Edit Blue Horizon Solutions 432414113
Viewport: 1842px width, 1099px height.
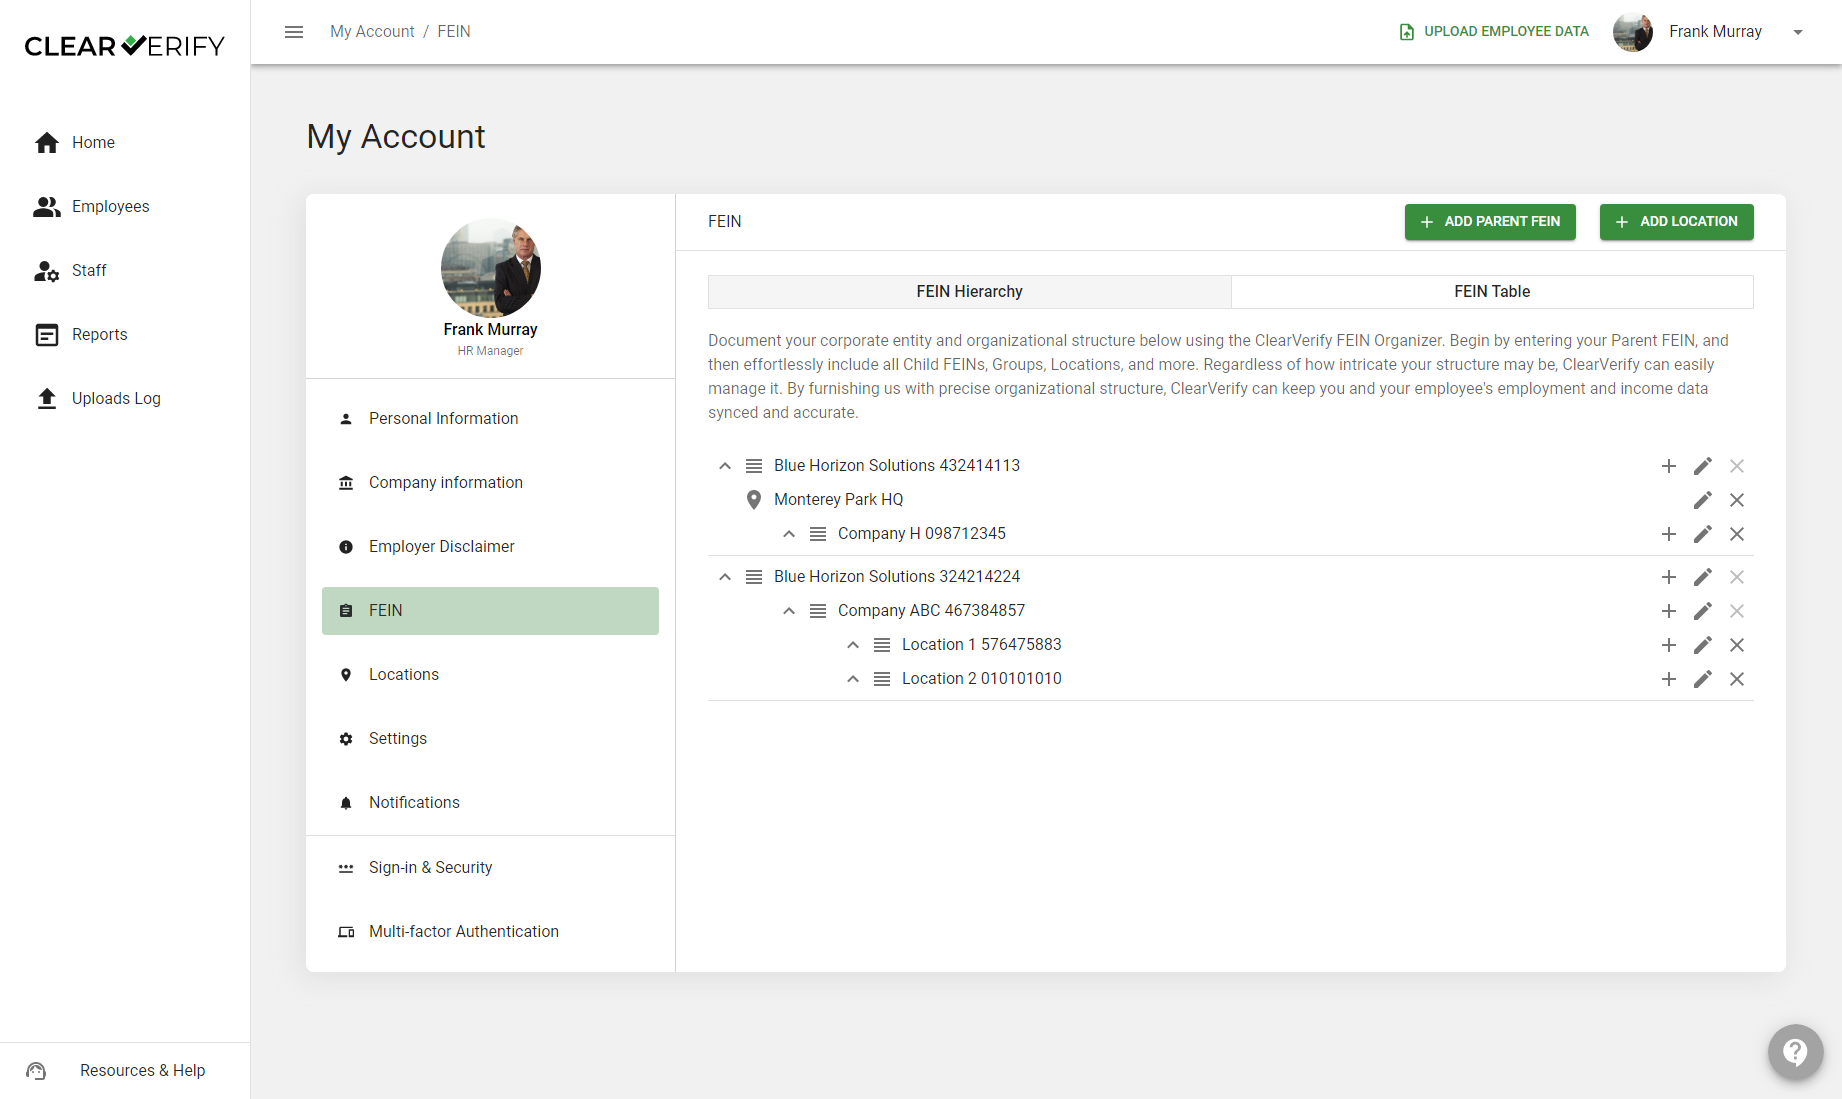1703,466
